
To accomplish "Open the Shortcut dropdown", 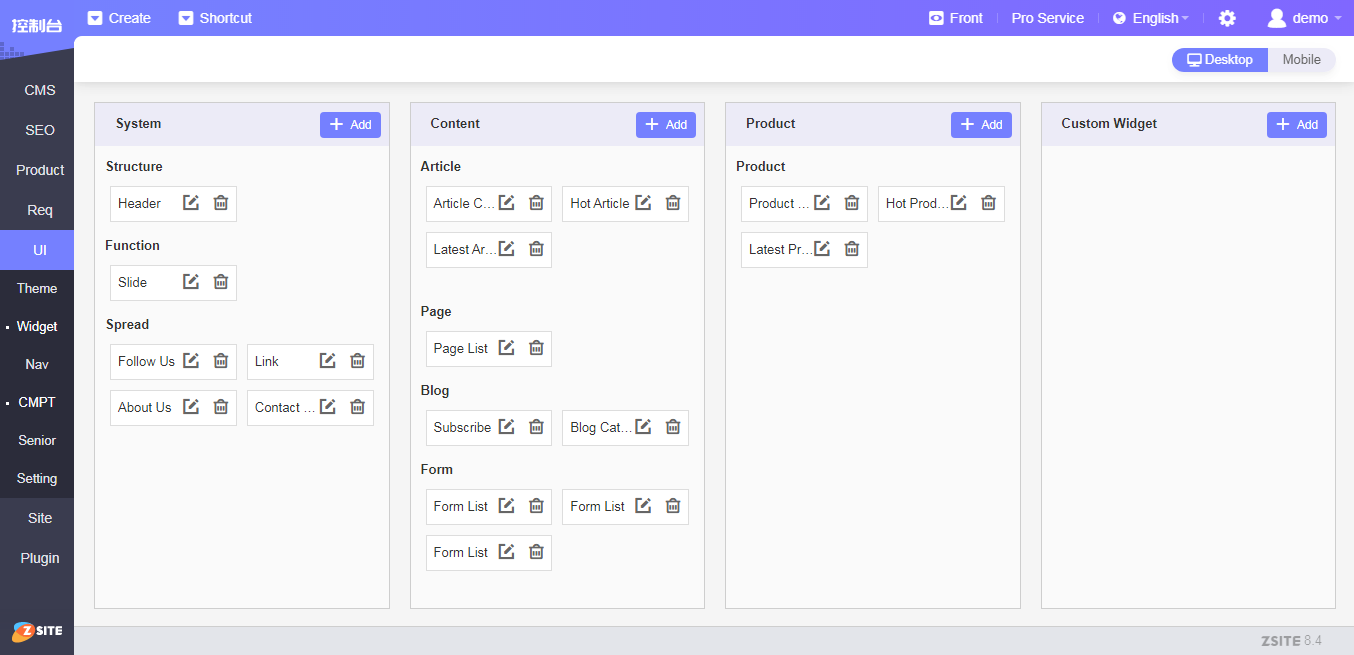I will coord(215,18).
